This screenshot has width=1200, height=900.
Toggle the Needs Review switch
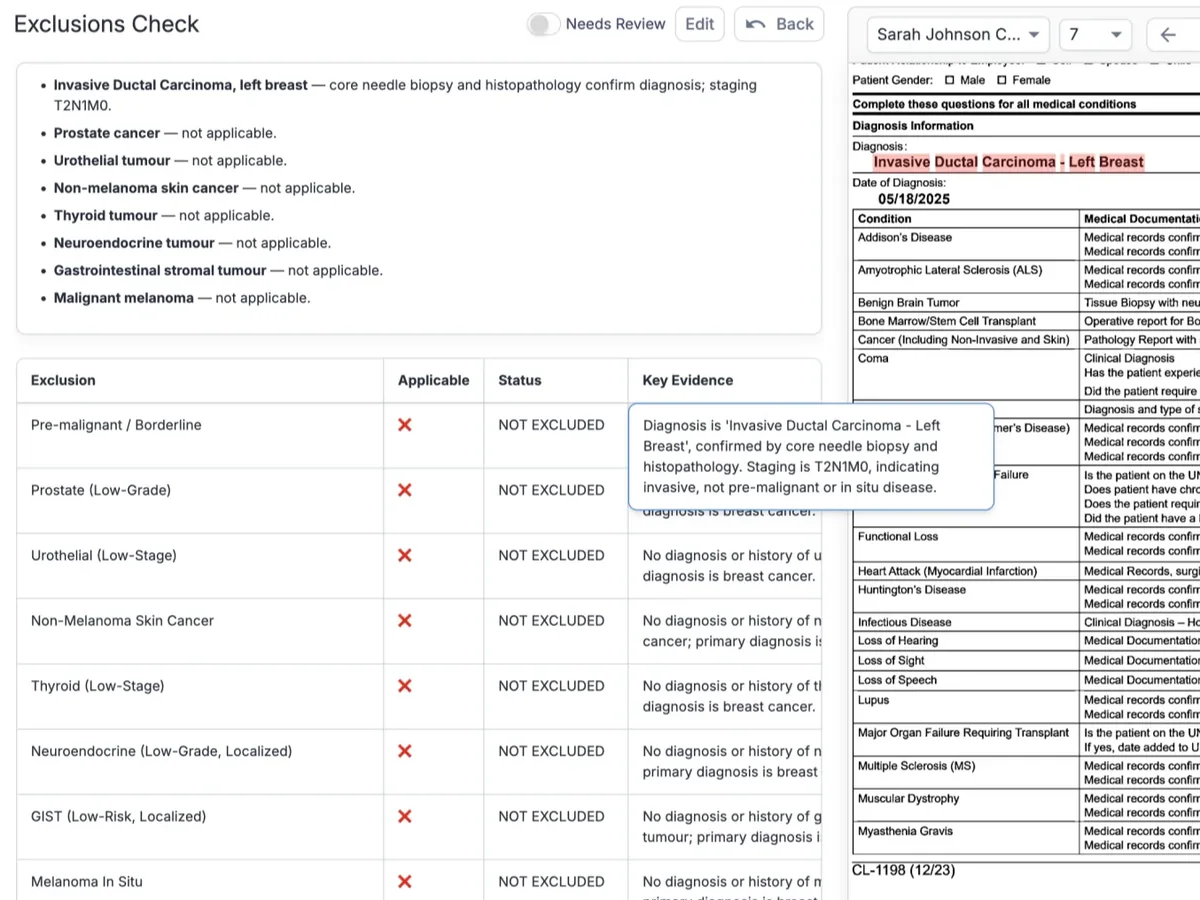point(543,24)
